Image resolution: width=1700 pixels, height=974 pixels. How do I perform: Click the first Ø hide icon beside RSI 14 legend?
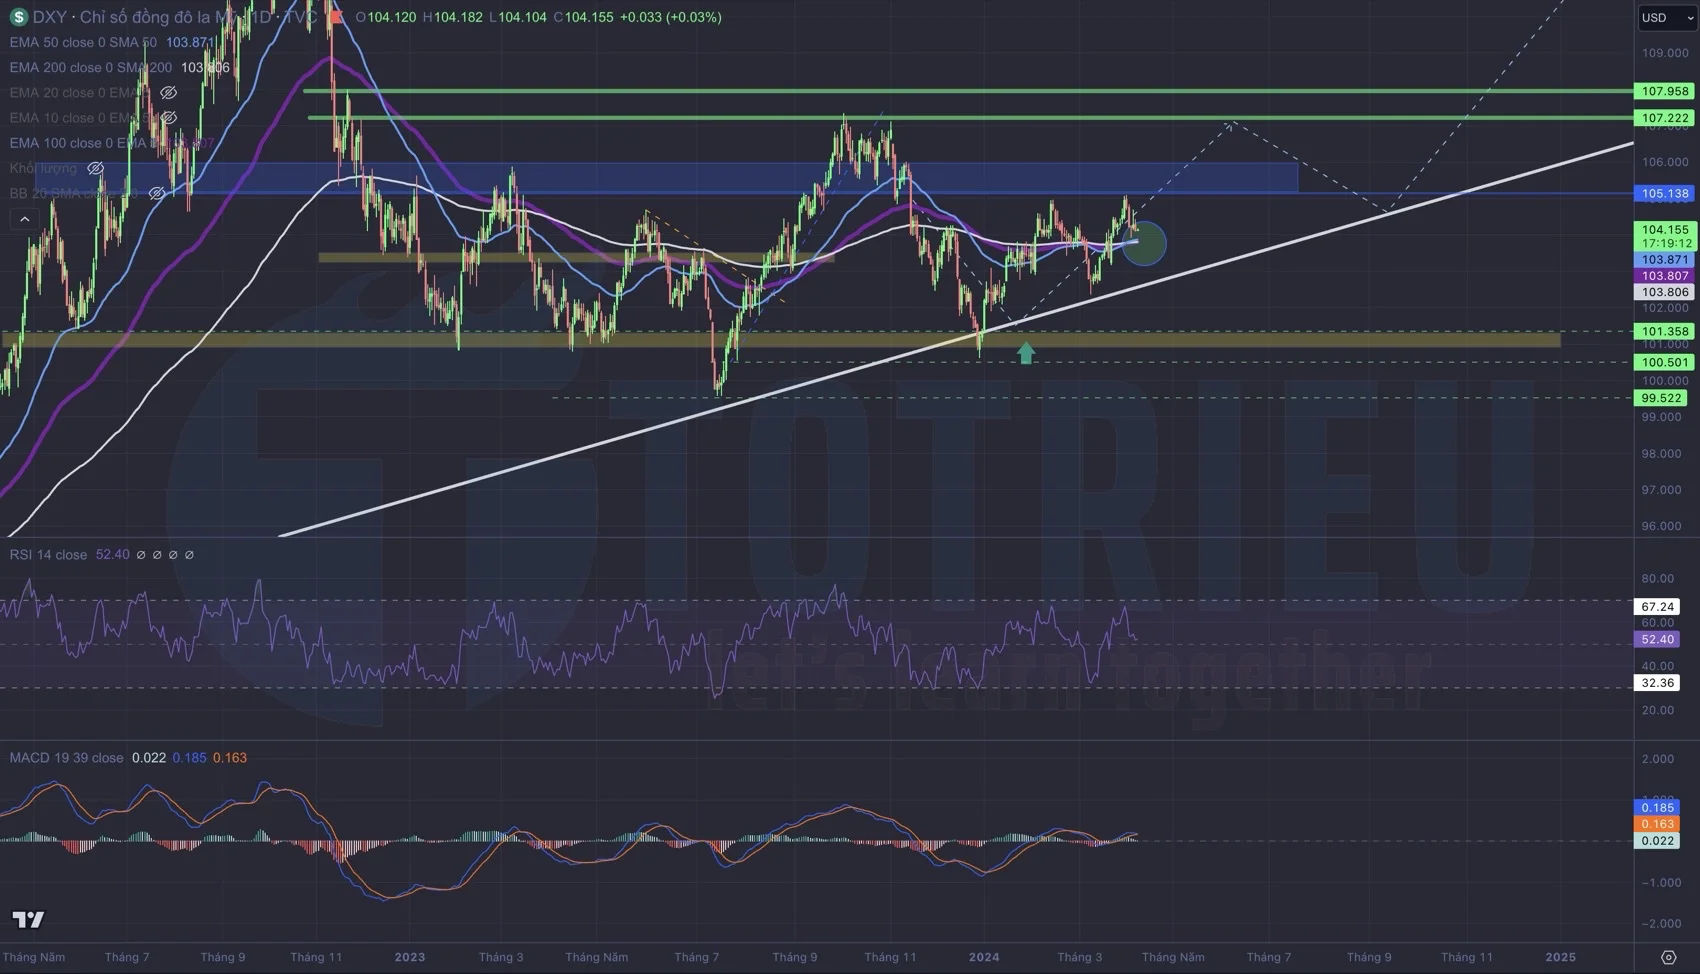point(141,555)
